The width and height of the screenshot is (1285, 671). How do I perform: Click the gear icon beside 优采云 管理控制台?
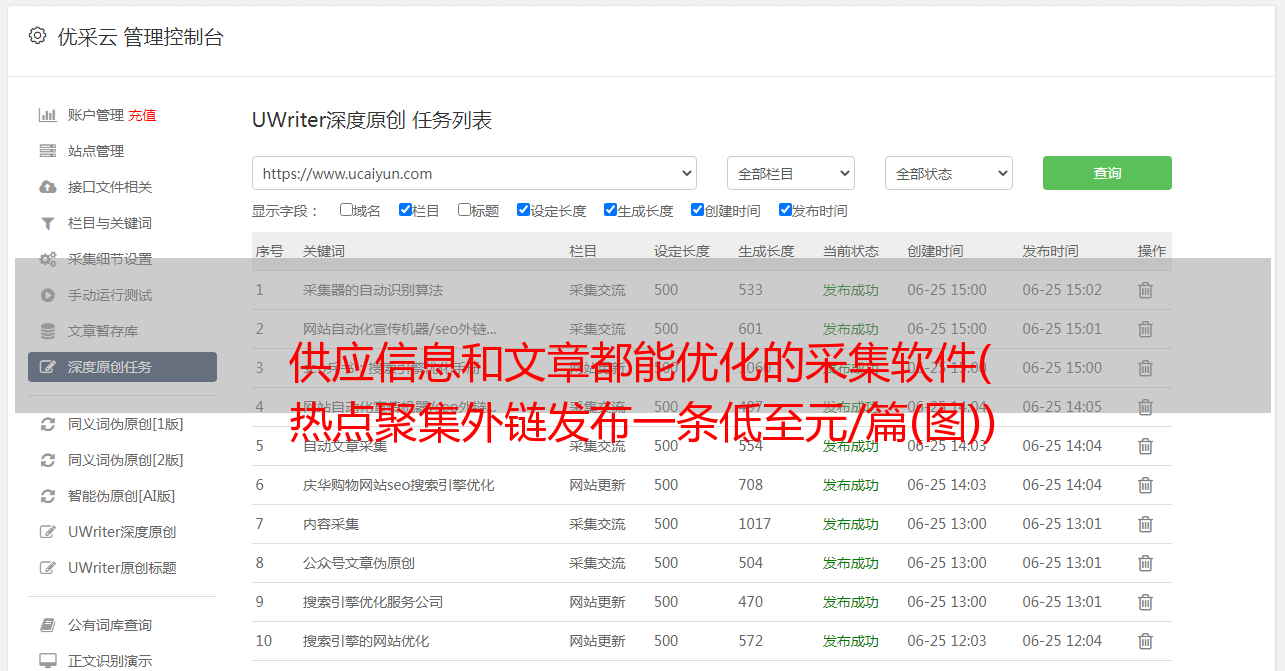pos(37,36)
